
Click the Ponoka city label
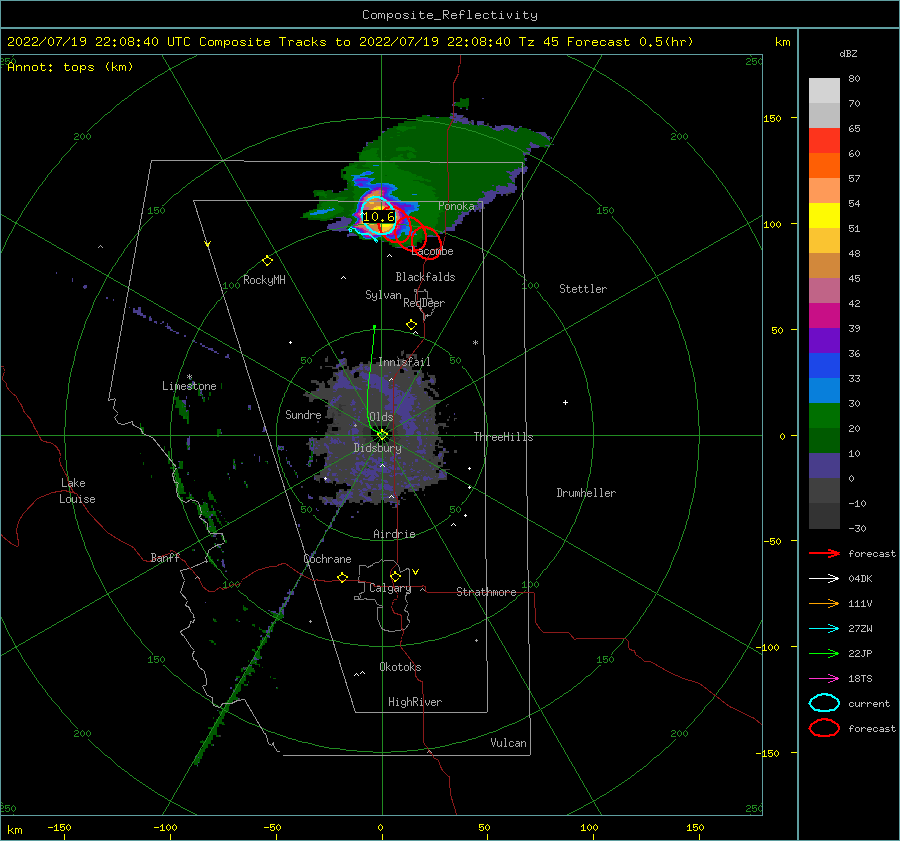(456, 206)
